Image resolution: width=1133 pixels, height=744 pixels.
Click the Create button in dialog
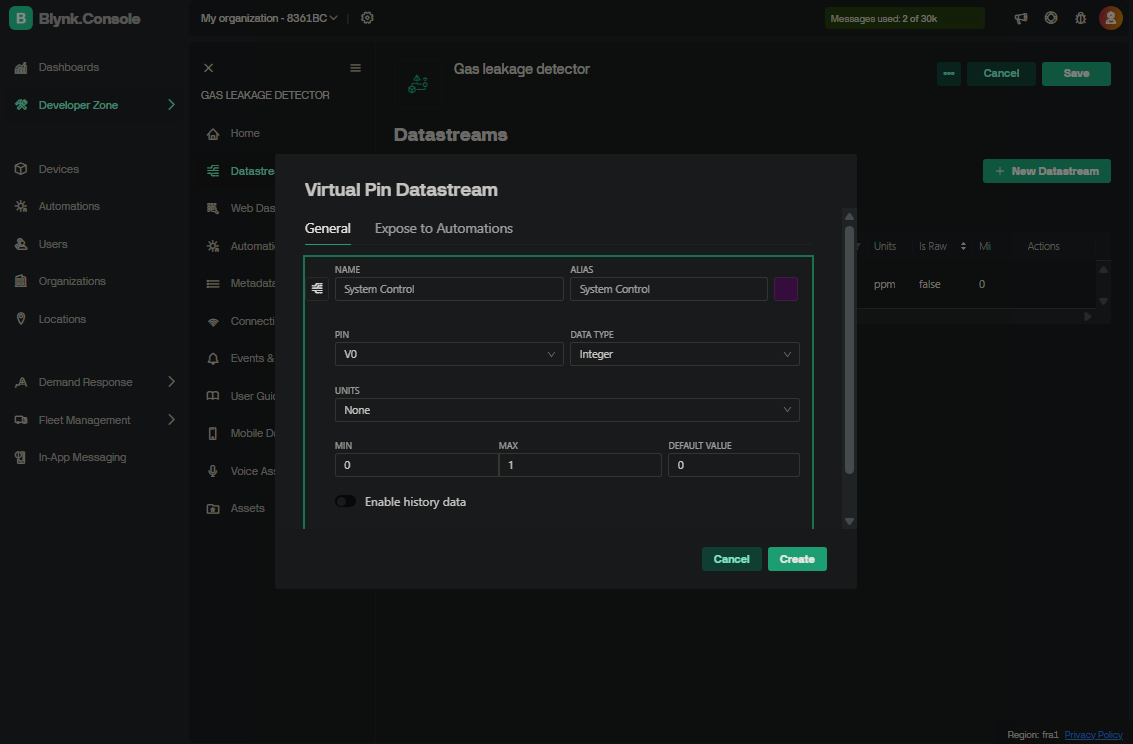(796, 559)
